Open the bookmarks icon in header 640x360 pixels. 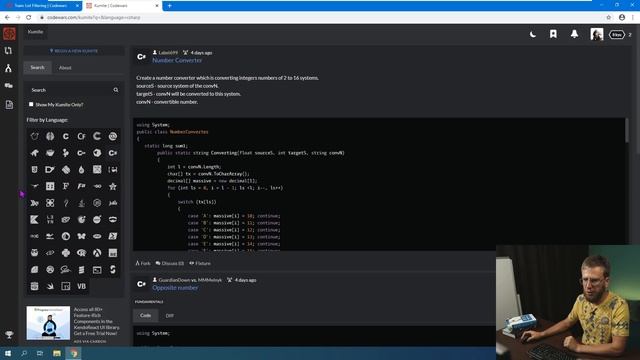pyautogui.click(x=553, y=34)
